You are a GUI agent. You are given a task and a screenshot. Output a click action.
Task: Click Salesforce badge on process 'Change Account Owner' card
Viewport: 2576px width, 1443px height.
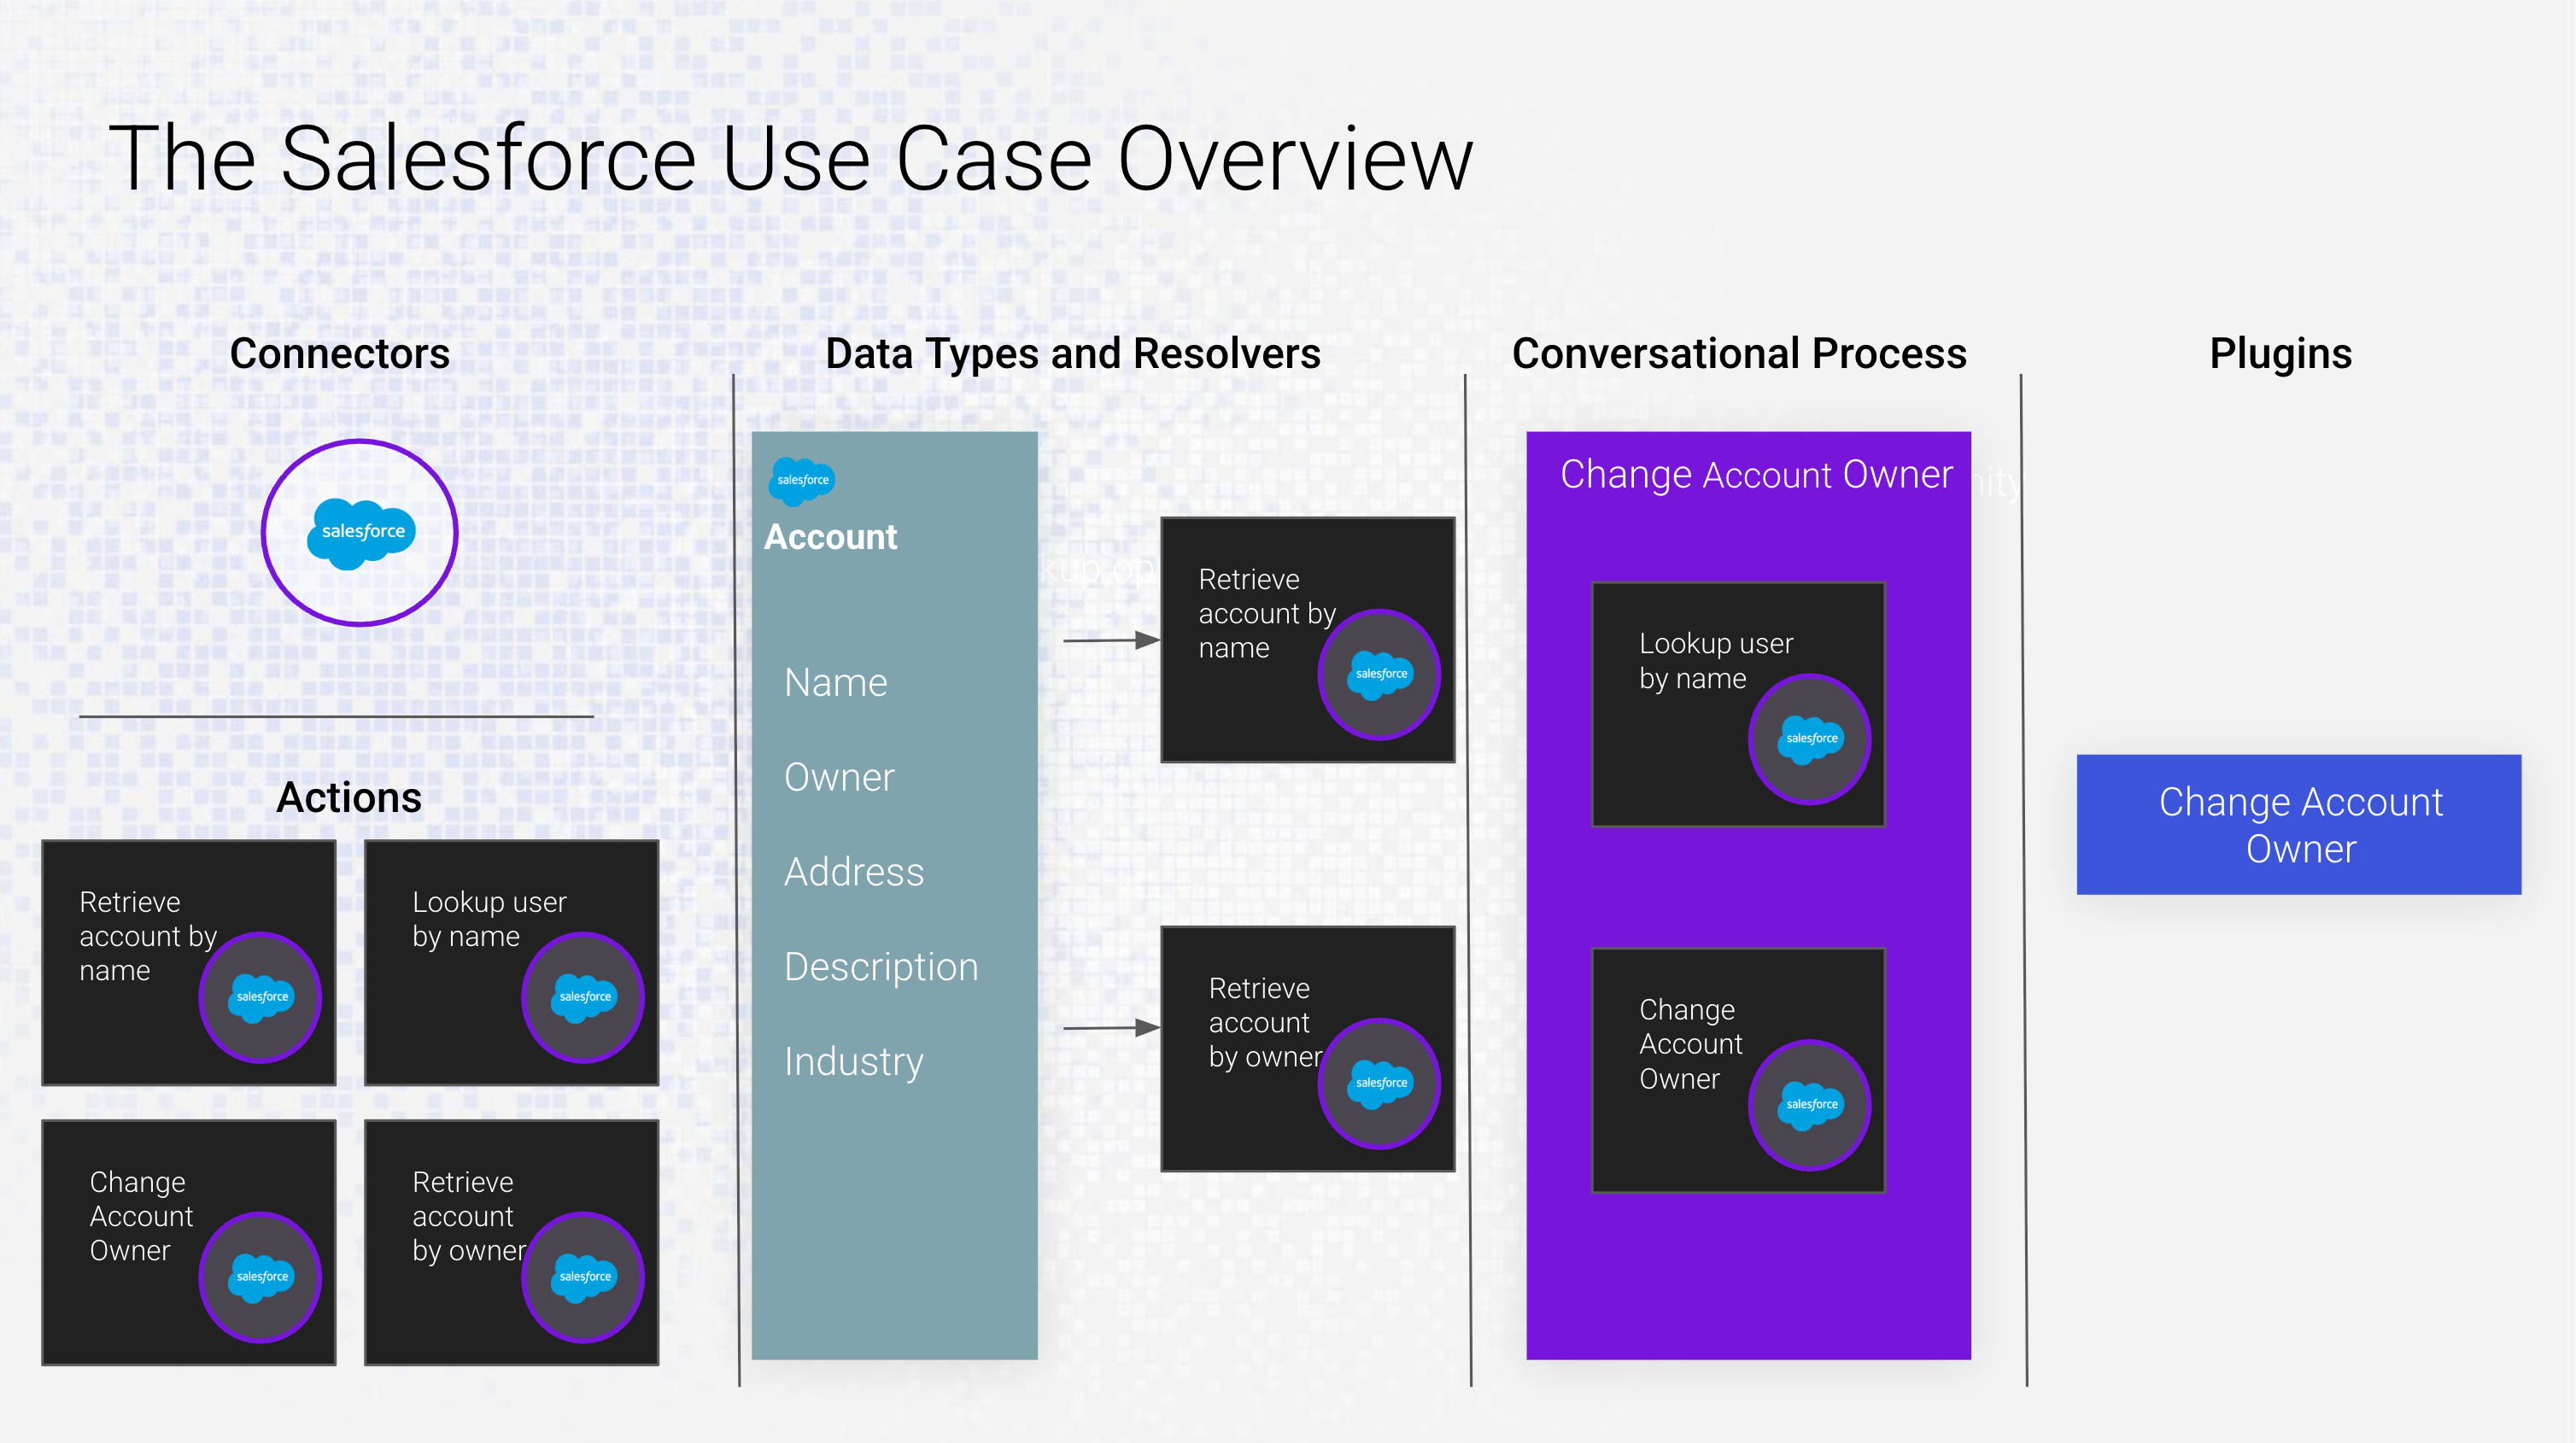pyautogui.click(x=1810, y=1105)
